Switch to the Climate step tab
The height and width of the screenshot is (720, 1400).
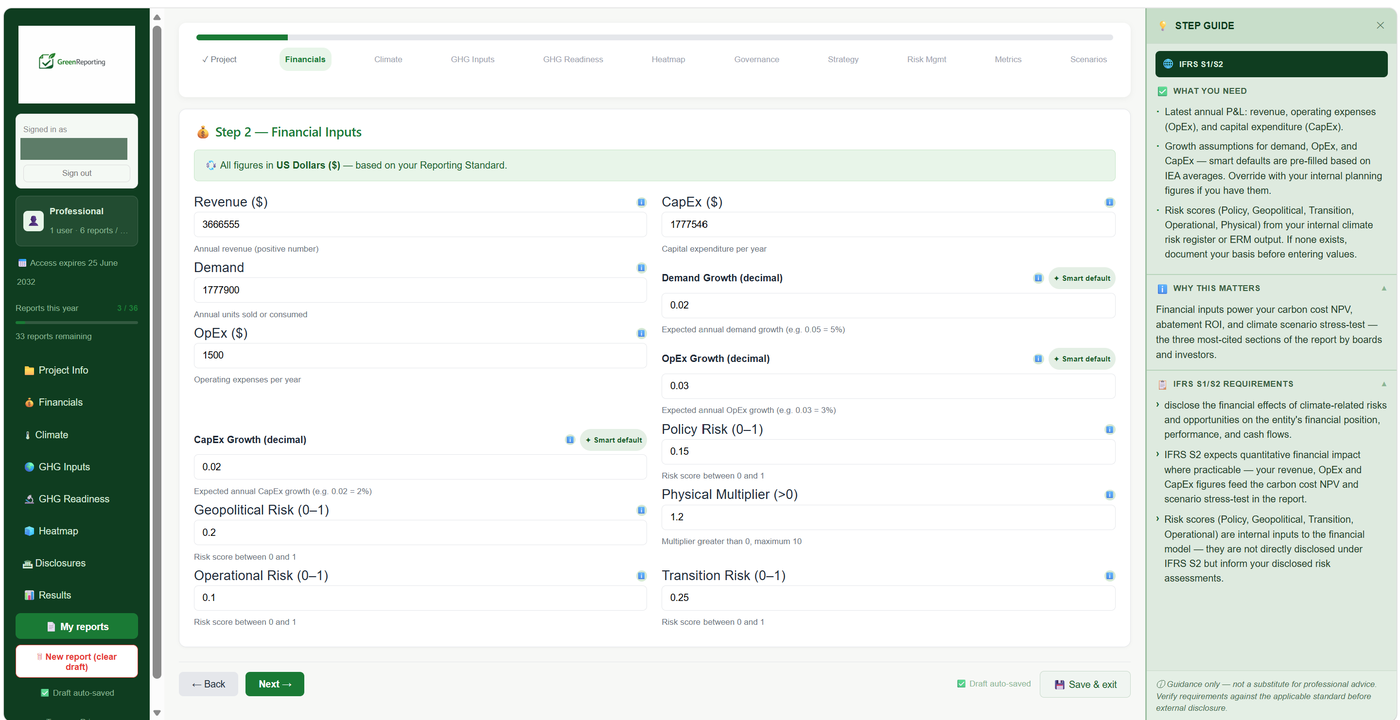pos(388,60)
